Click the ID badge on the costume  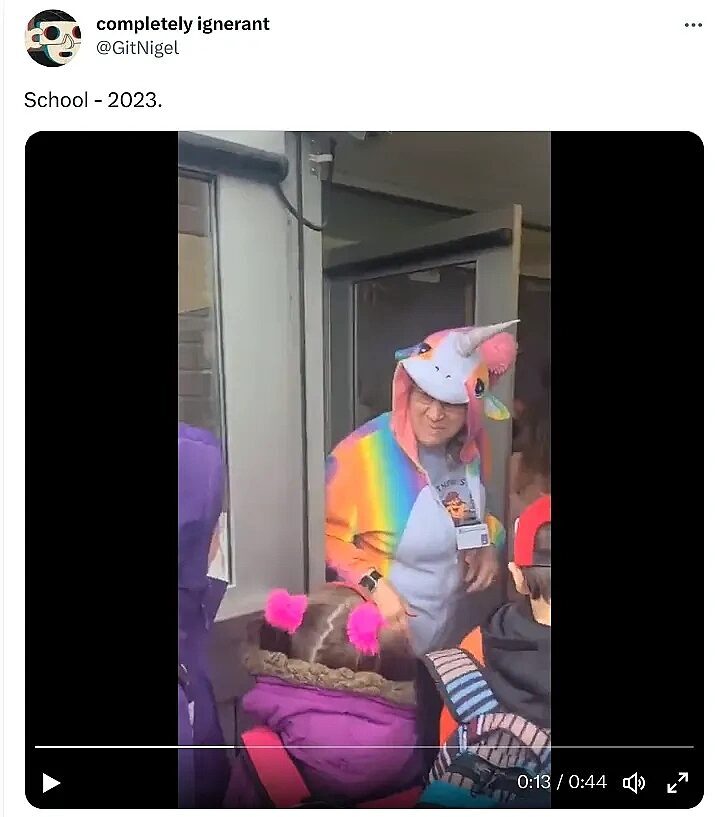(473, 537)
